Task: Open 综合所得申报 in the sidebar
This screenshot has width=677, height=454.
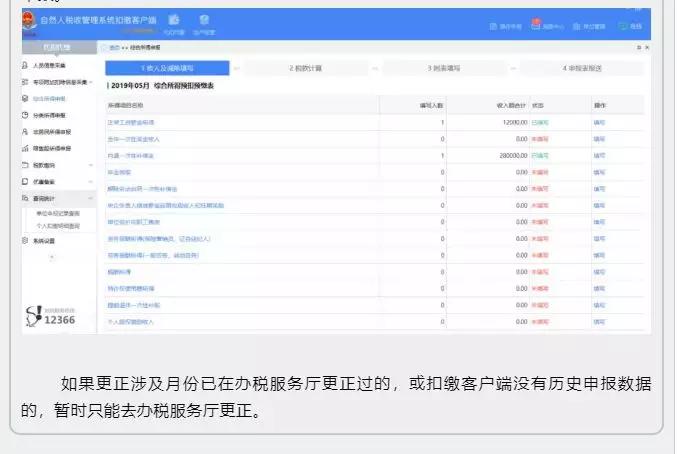Action: tap(49, 99)
